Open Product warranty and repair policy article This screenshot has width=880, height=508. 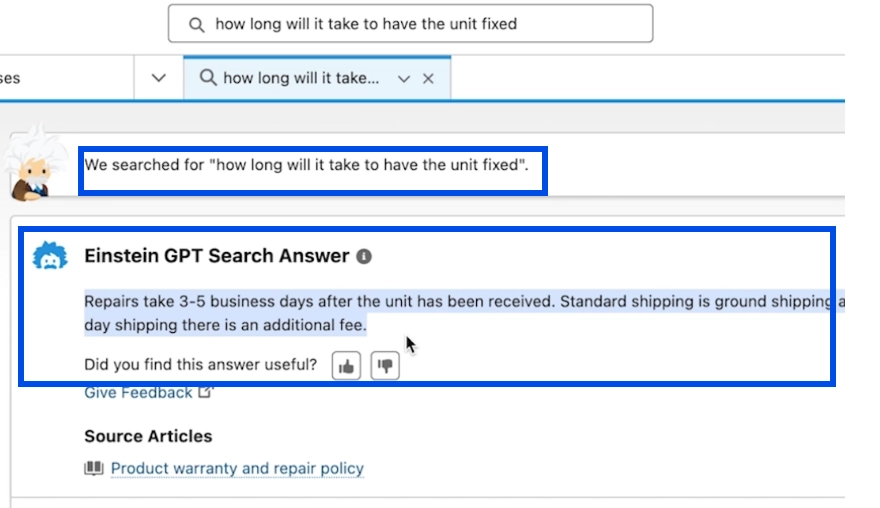click(237, 468)
